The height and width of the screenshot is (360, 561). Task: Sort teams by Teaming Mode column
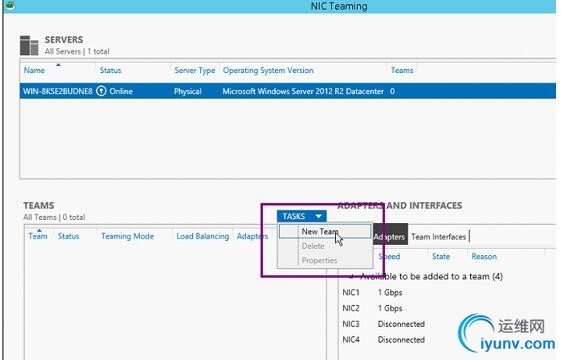[127, 236]
